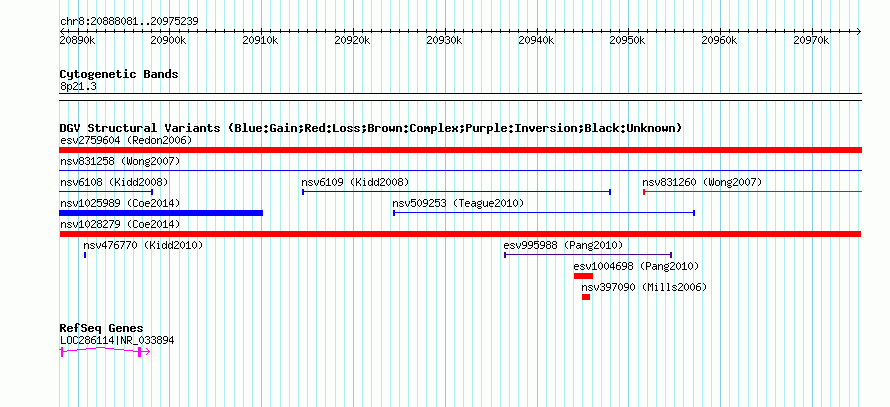Open esv995988 (Pang2010) label

tap(563, 245)
